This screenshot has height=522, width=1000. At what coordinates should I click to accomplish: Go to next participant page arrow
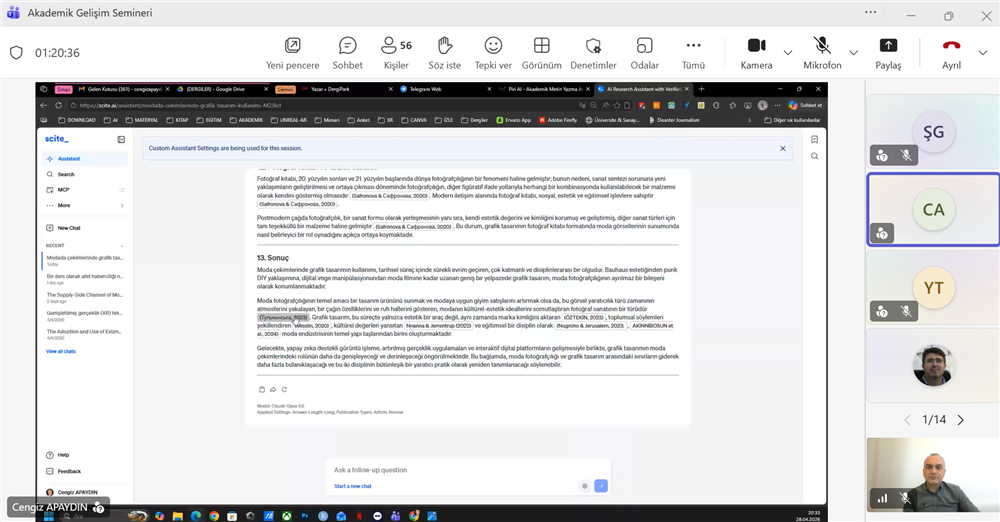(x=960, y=420)
